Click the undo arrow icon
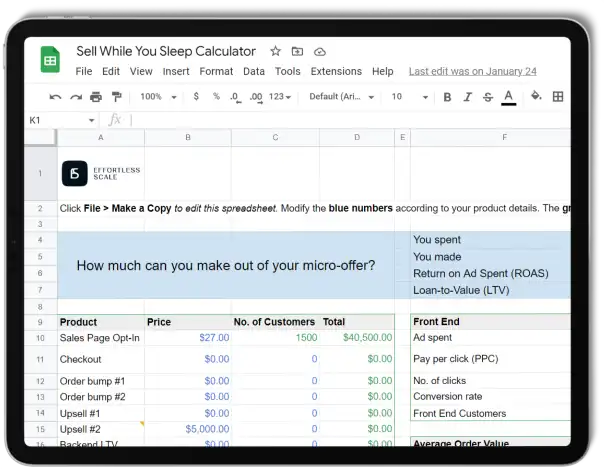The image size is (605, 470). 55,97
